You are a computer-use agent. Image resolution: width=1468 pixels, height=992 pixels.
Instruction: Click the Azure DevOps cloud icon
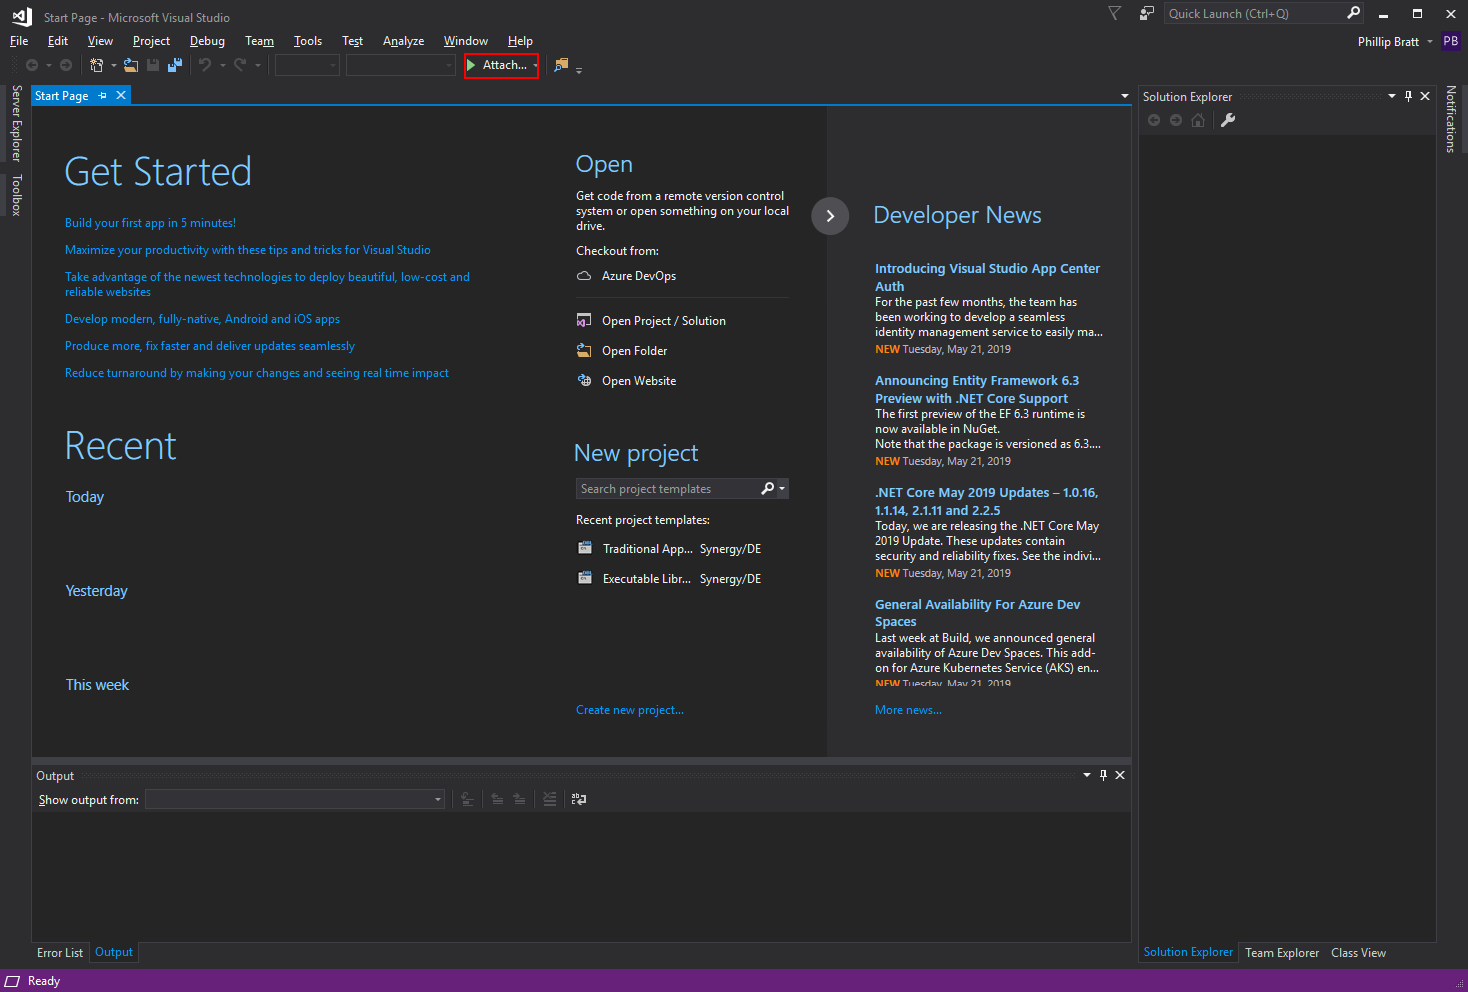point(584,276)
